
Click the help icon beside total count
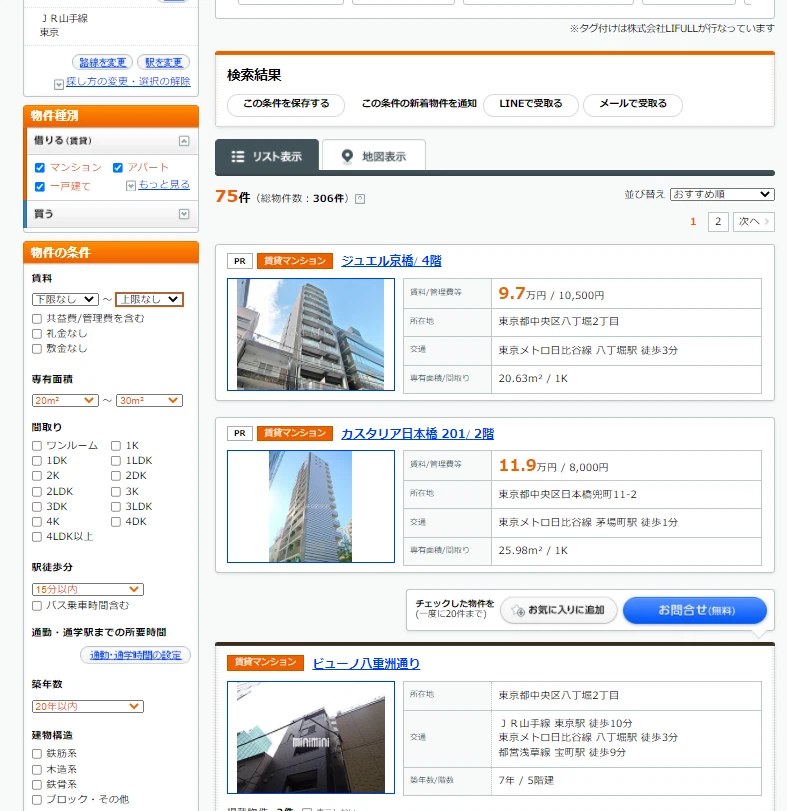click(360, 199)
